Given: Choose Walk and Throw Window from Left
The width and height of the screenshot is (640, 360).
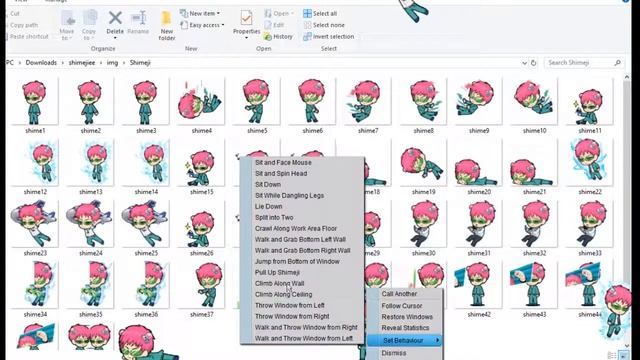Looking at the screenshot, I should coord(304,338).
